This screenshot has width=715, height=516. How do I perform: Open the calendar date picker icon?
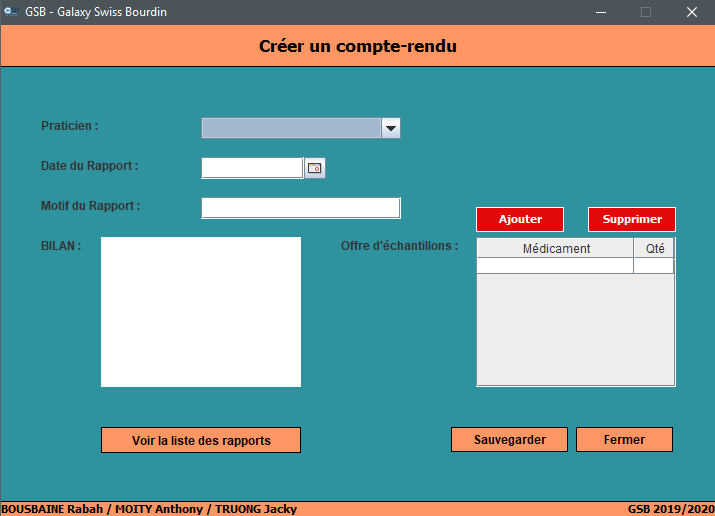pos(315,168)
